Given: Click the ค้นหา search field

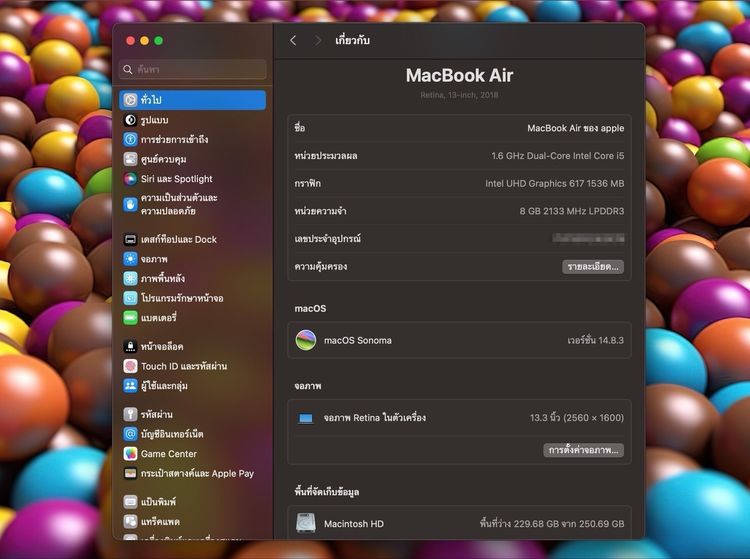Looking at the screenshot, I should click(x=193, y=69).
